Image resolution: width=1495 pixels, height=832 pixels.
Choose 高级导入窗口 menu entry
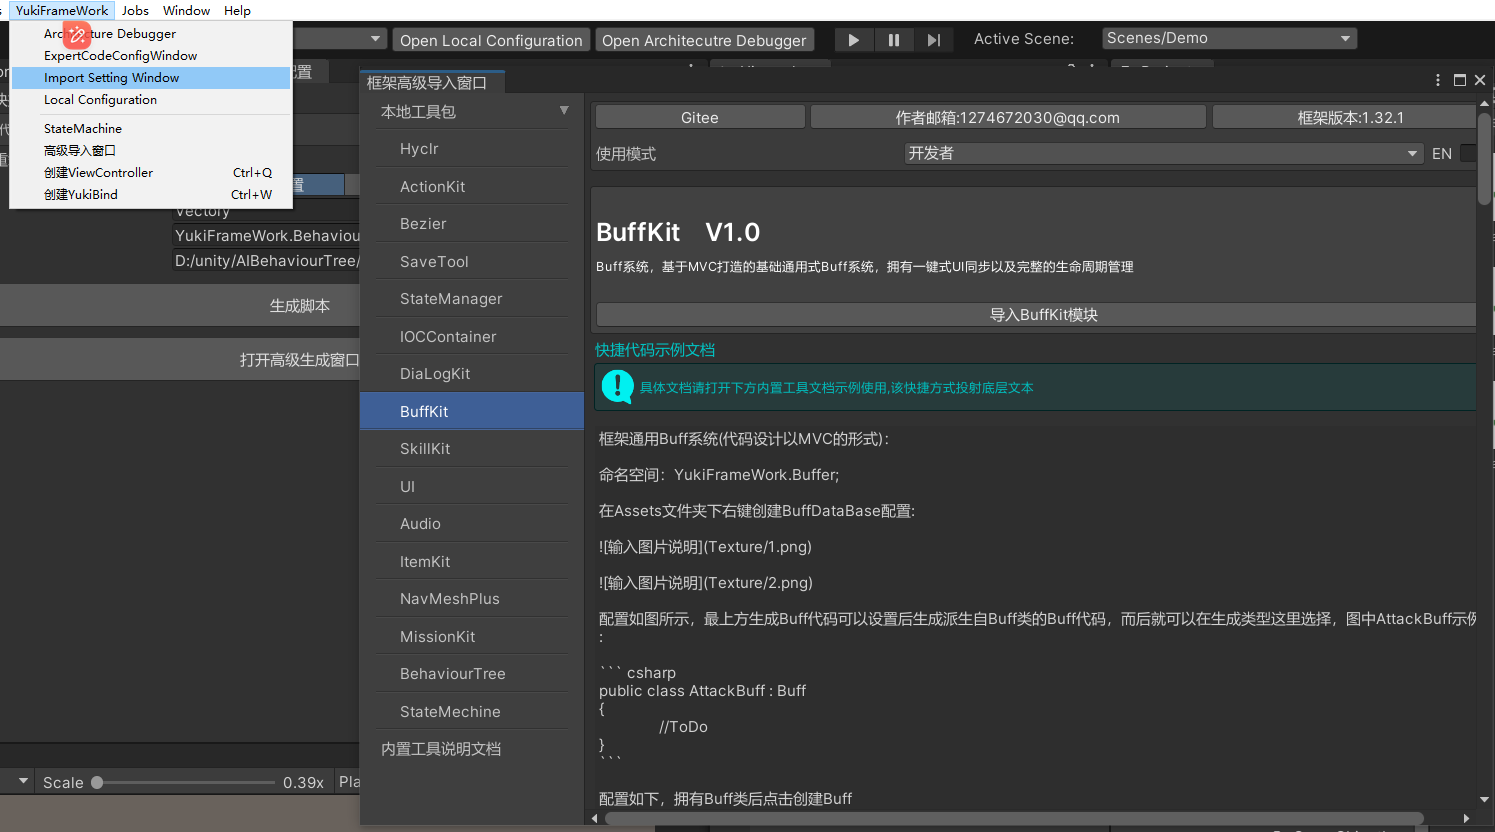pos(150,150)
